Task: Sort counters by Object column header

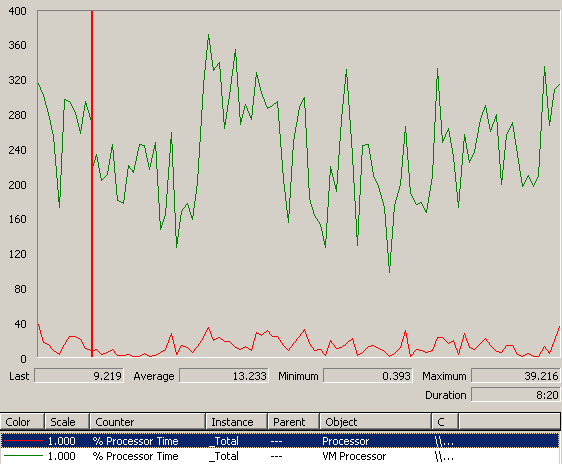Action: [x=375, y=422]
